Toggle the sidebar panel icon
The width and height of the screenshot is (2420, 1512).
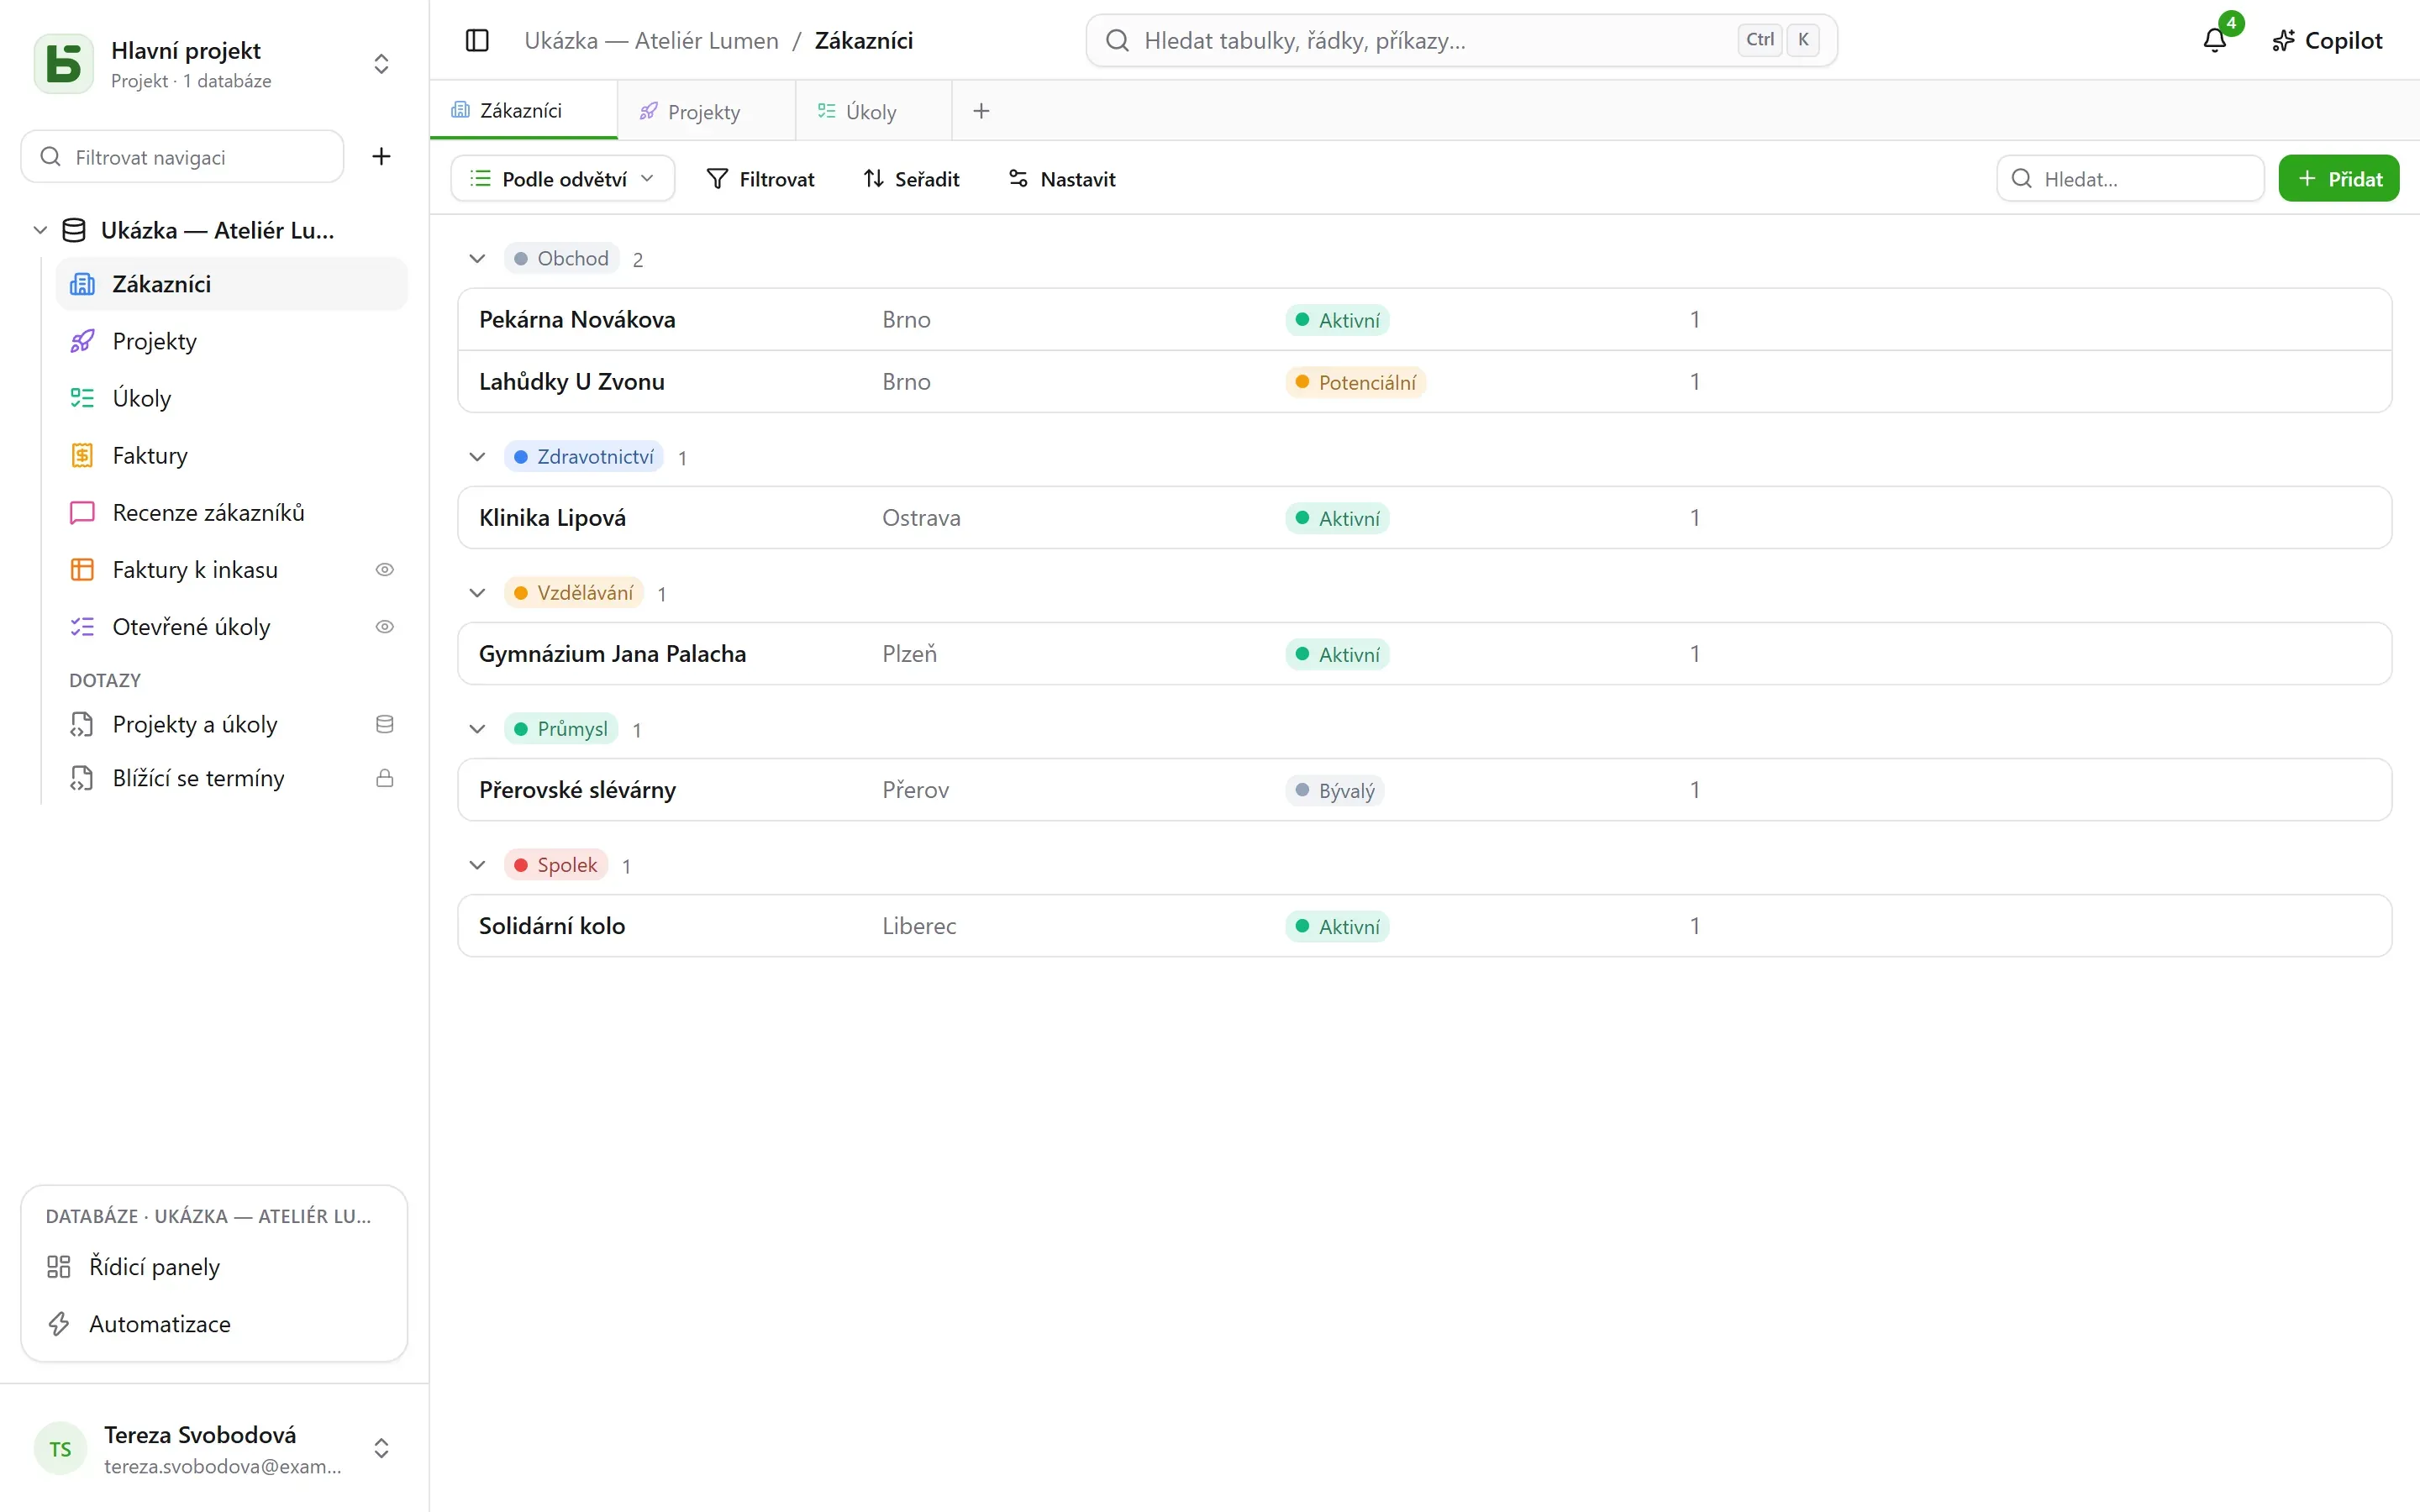(477, 40)
